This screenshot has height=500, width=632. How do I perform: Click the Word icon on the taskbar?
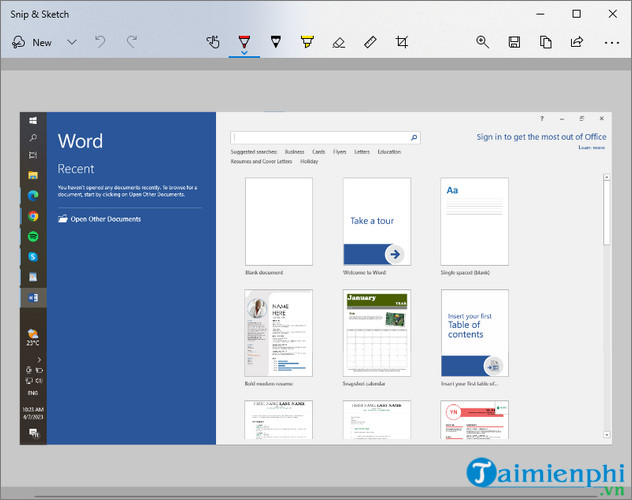click(x=33, y=298)
